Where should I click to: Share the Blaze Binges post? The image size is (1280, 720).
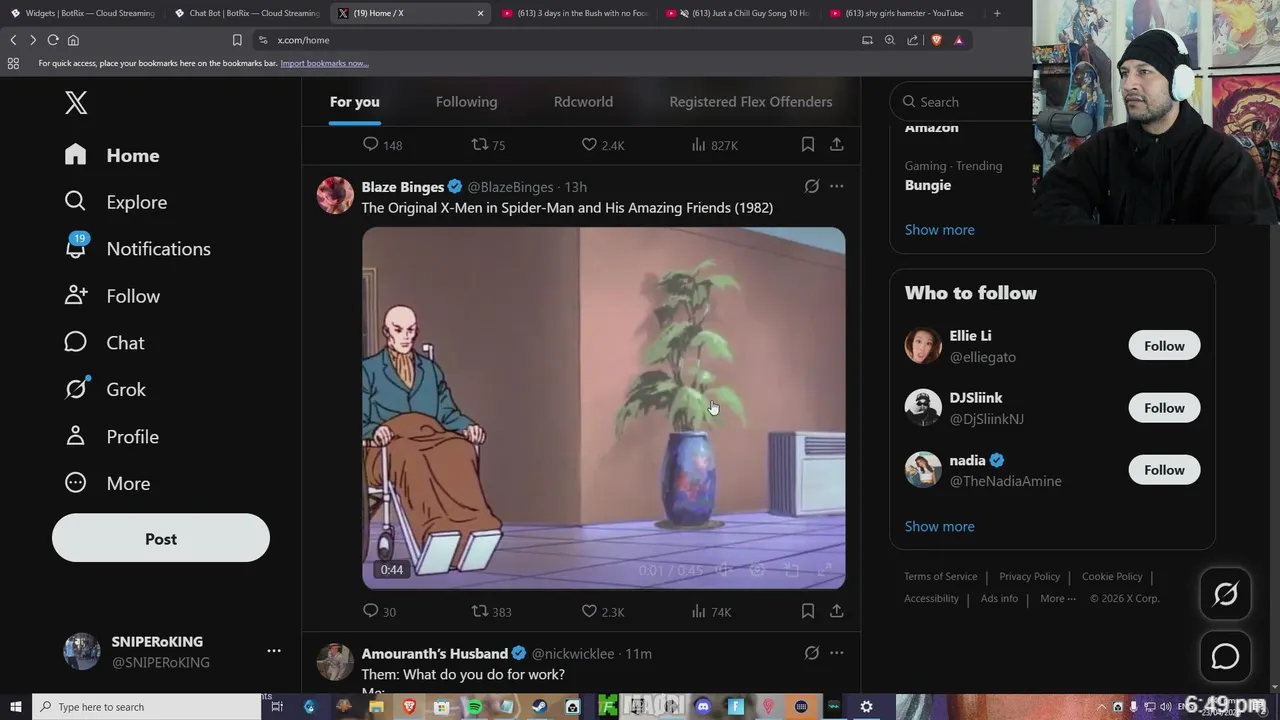(836, 611)
